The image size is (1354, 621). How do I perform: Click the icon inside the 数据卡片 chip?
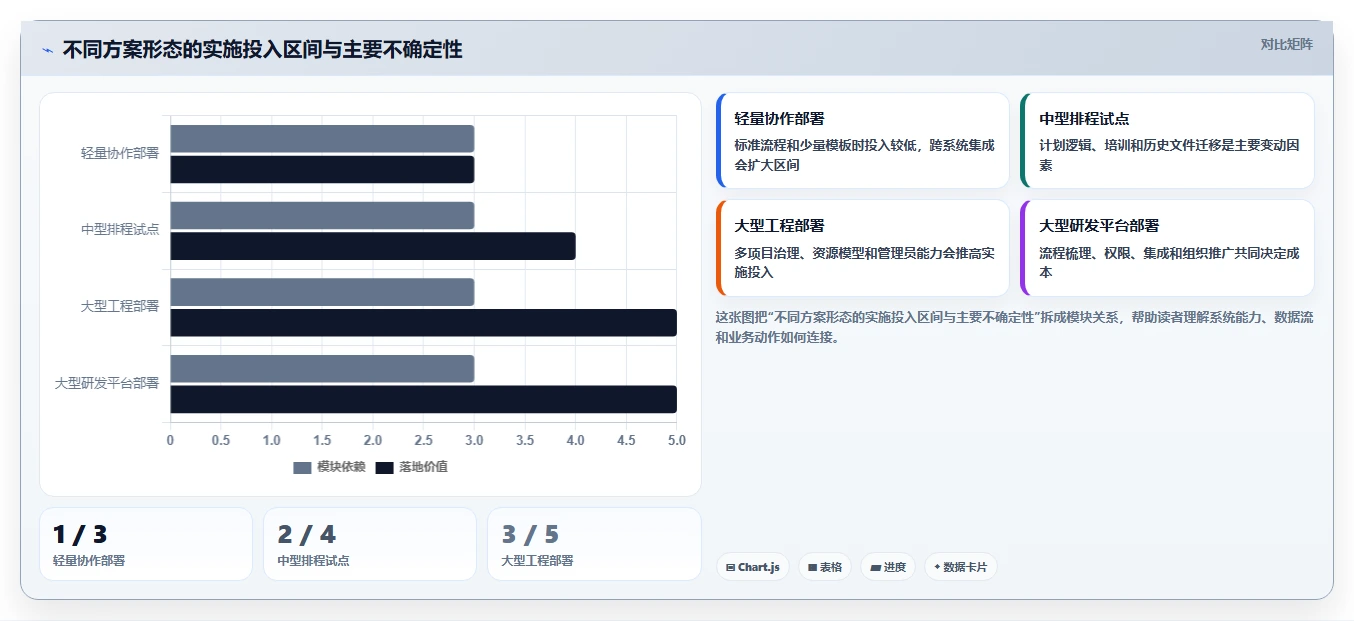click(x=937, y=567)
